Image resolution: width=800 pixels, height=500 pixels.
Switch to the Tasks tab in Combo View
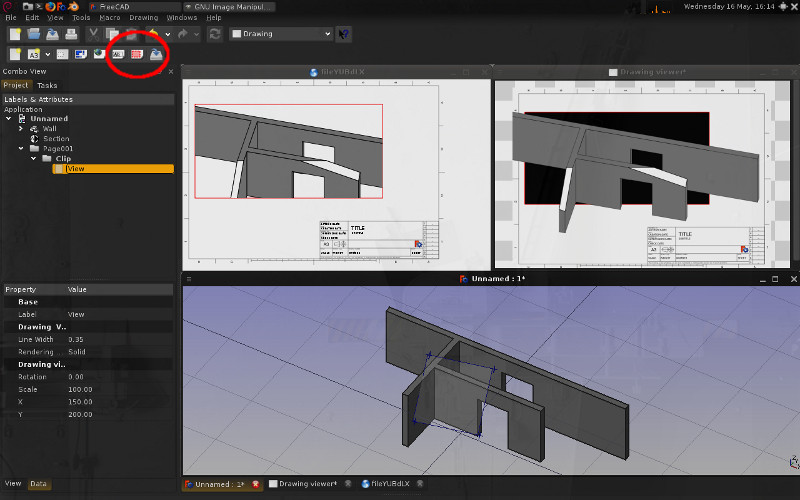tap(47, 85)
